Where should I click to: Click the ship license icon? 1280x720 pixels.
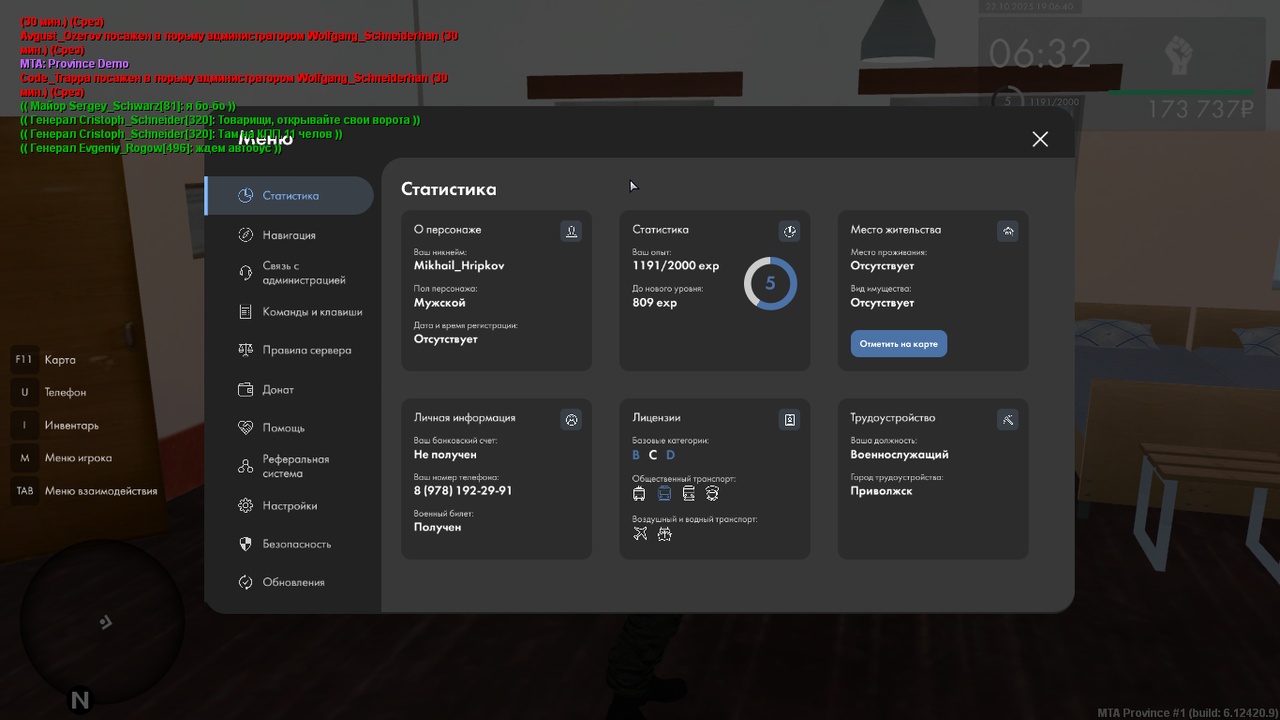click(665, 534)
